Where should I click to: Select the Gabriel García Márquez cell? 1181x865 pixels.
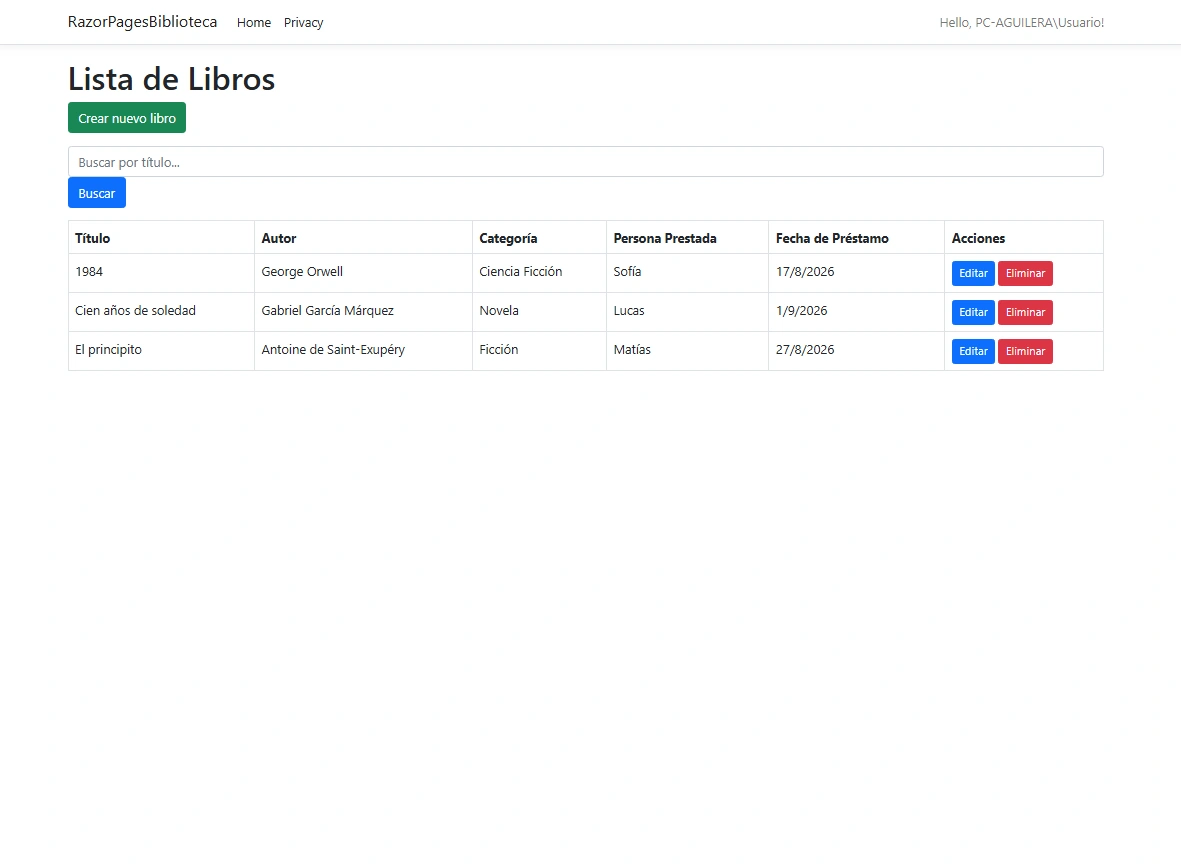(328, 310)
